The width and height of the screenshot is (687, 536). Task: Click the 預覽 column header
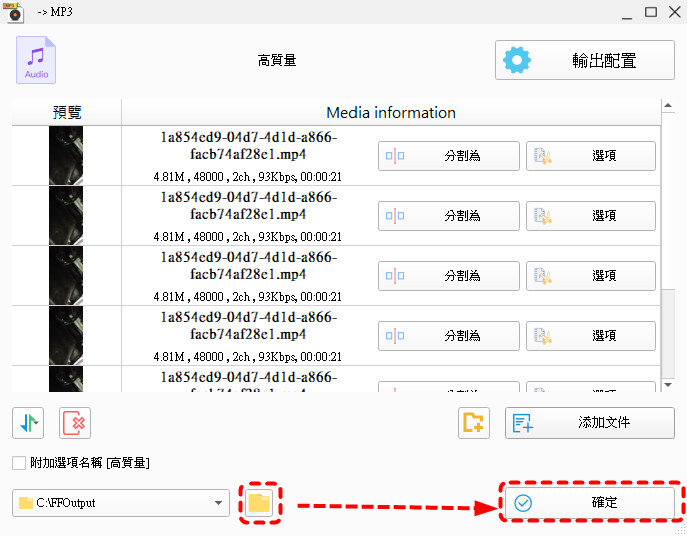point(67,113)
